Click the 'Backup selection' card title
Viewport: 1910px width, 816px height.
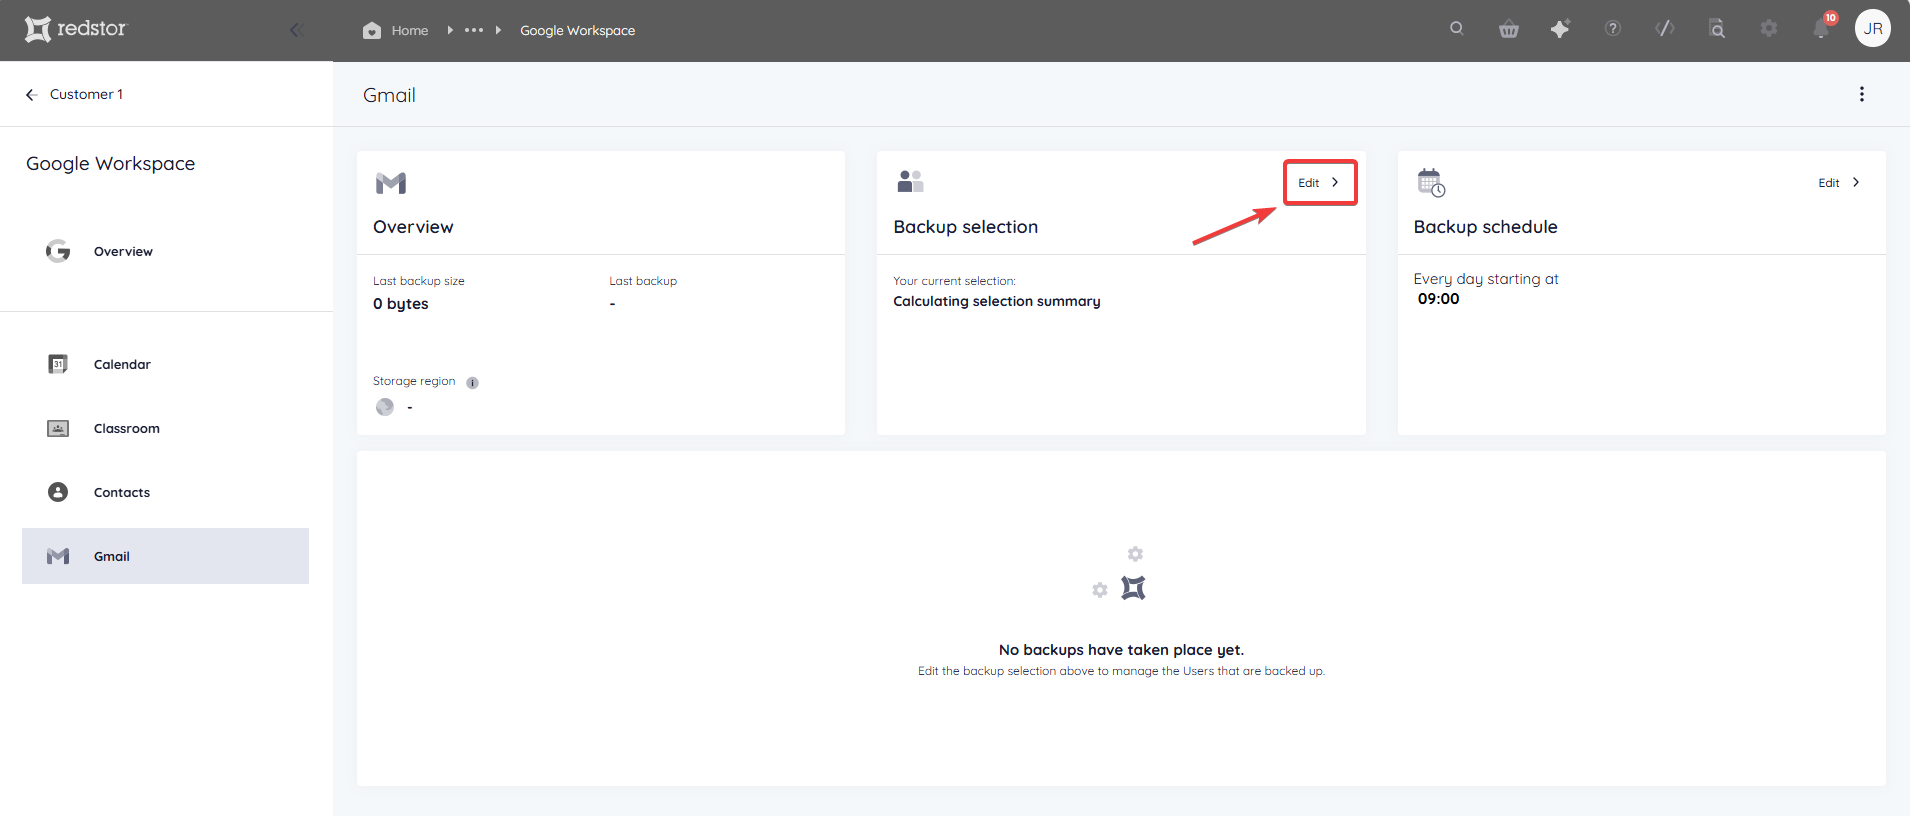[966, 227]
